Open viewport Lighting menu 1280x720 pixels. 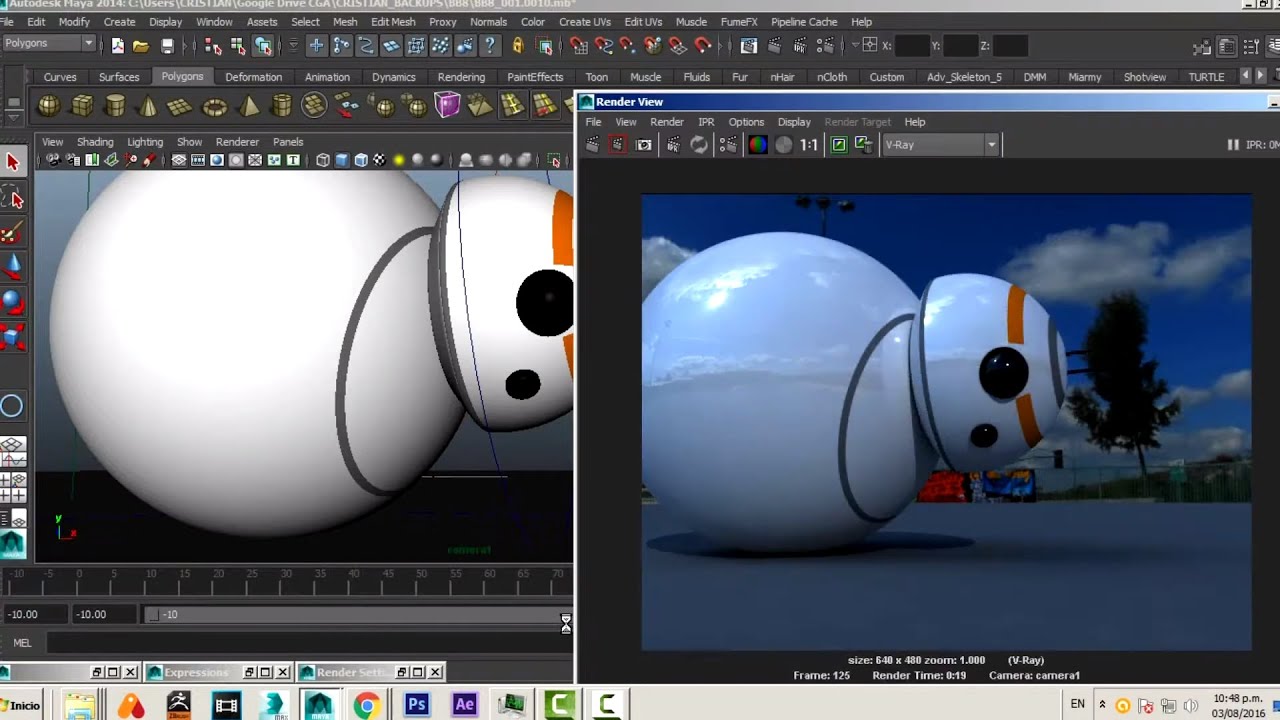tap(145, 142)
